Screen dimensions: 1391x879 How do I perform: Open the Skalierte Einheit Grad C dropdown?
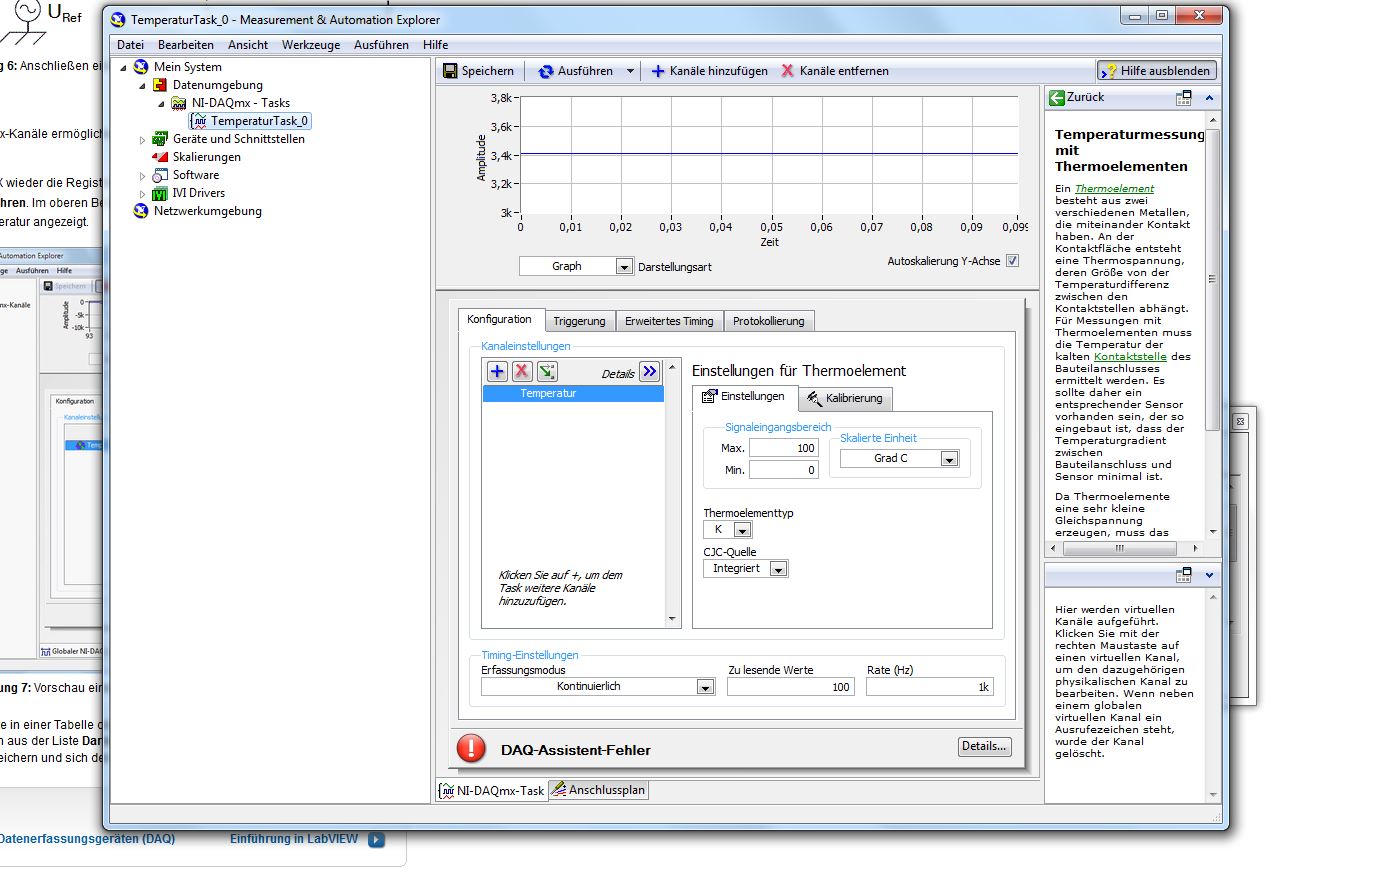tap(950, 459)
